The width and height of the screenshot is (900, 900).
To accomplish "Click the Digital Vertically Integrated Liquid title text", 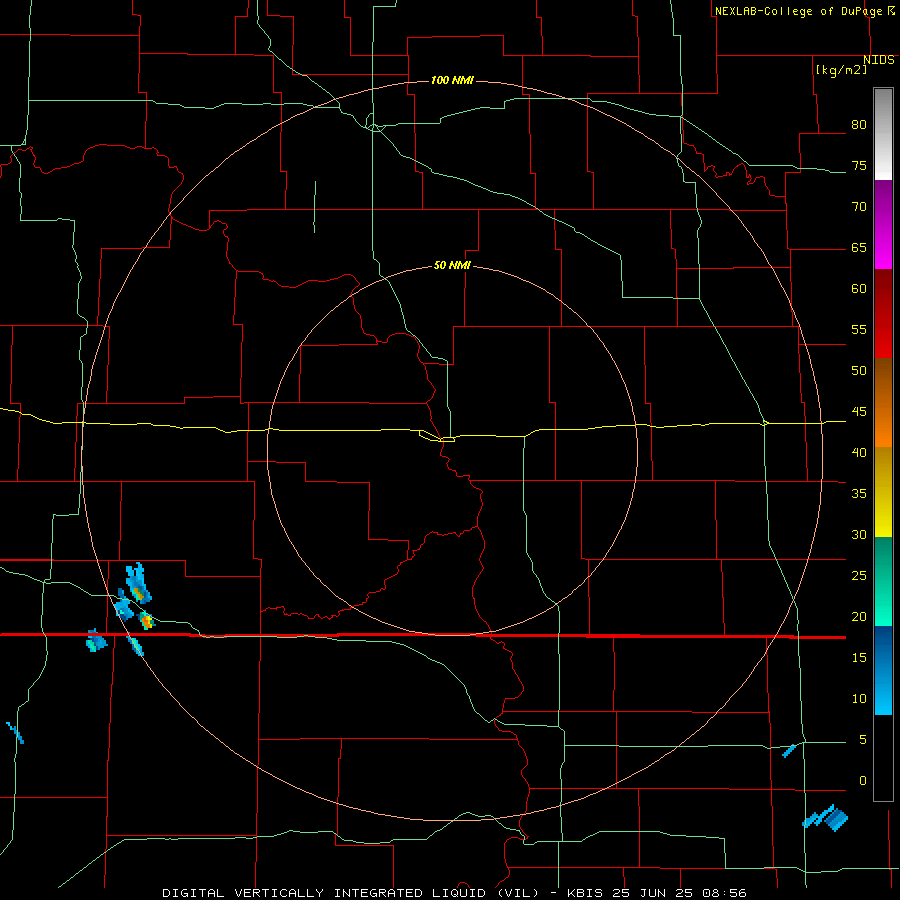I will (x=350, y=893).
